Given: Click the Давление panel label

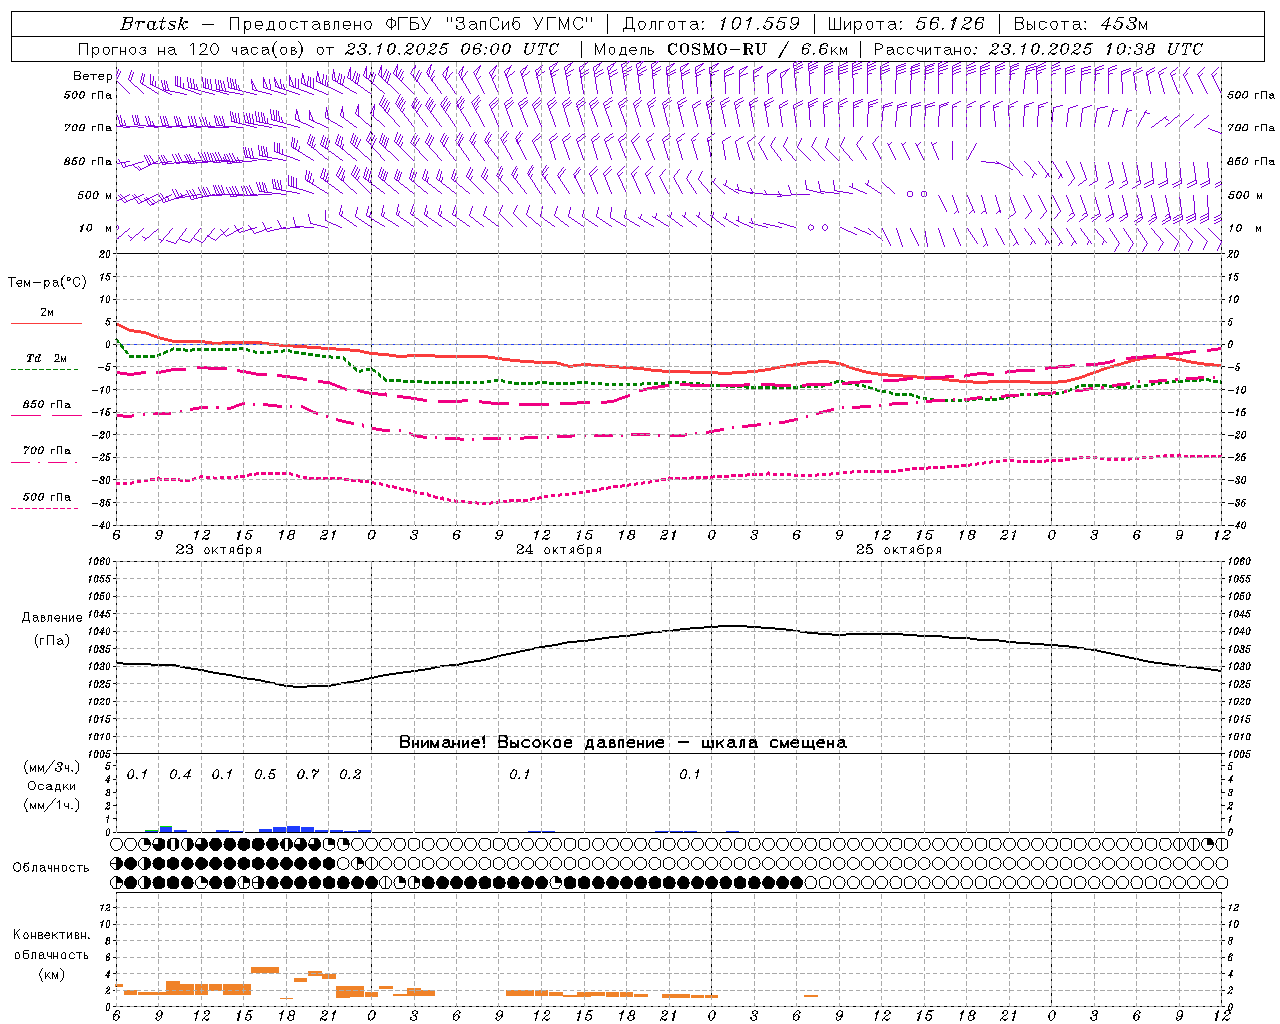Looking at the screenshot, I should [52, 618].
